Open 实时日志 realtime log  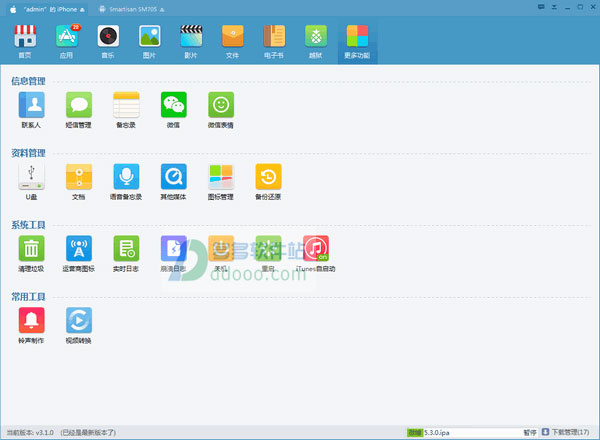126,254
